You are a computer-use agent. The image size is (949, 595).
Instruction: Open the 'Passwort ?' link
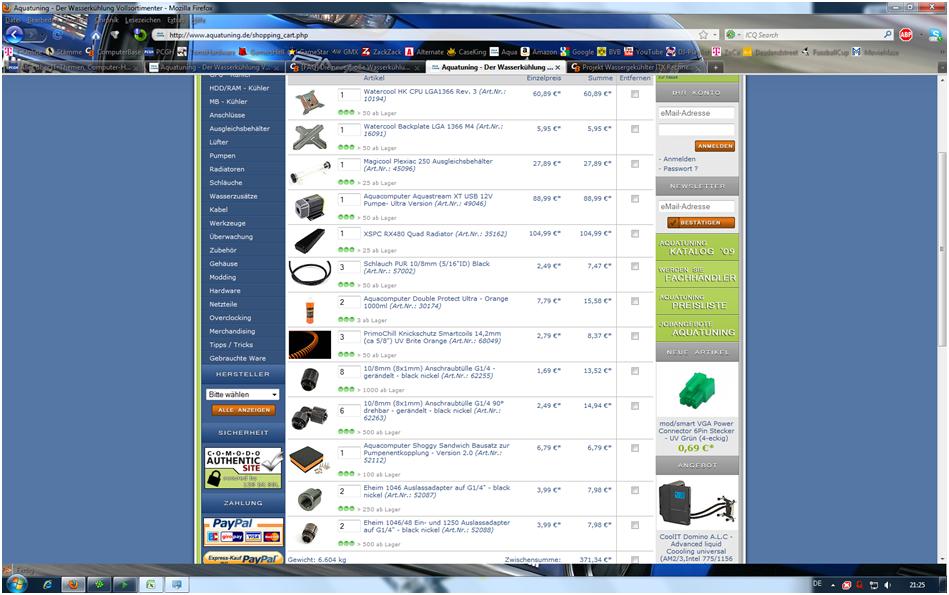pos(680,169)
